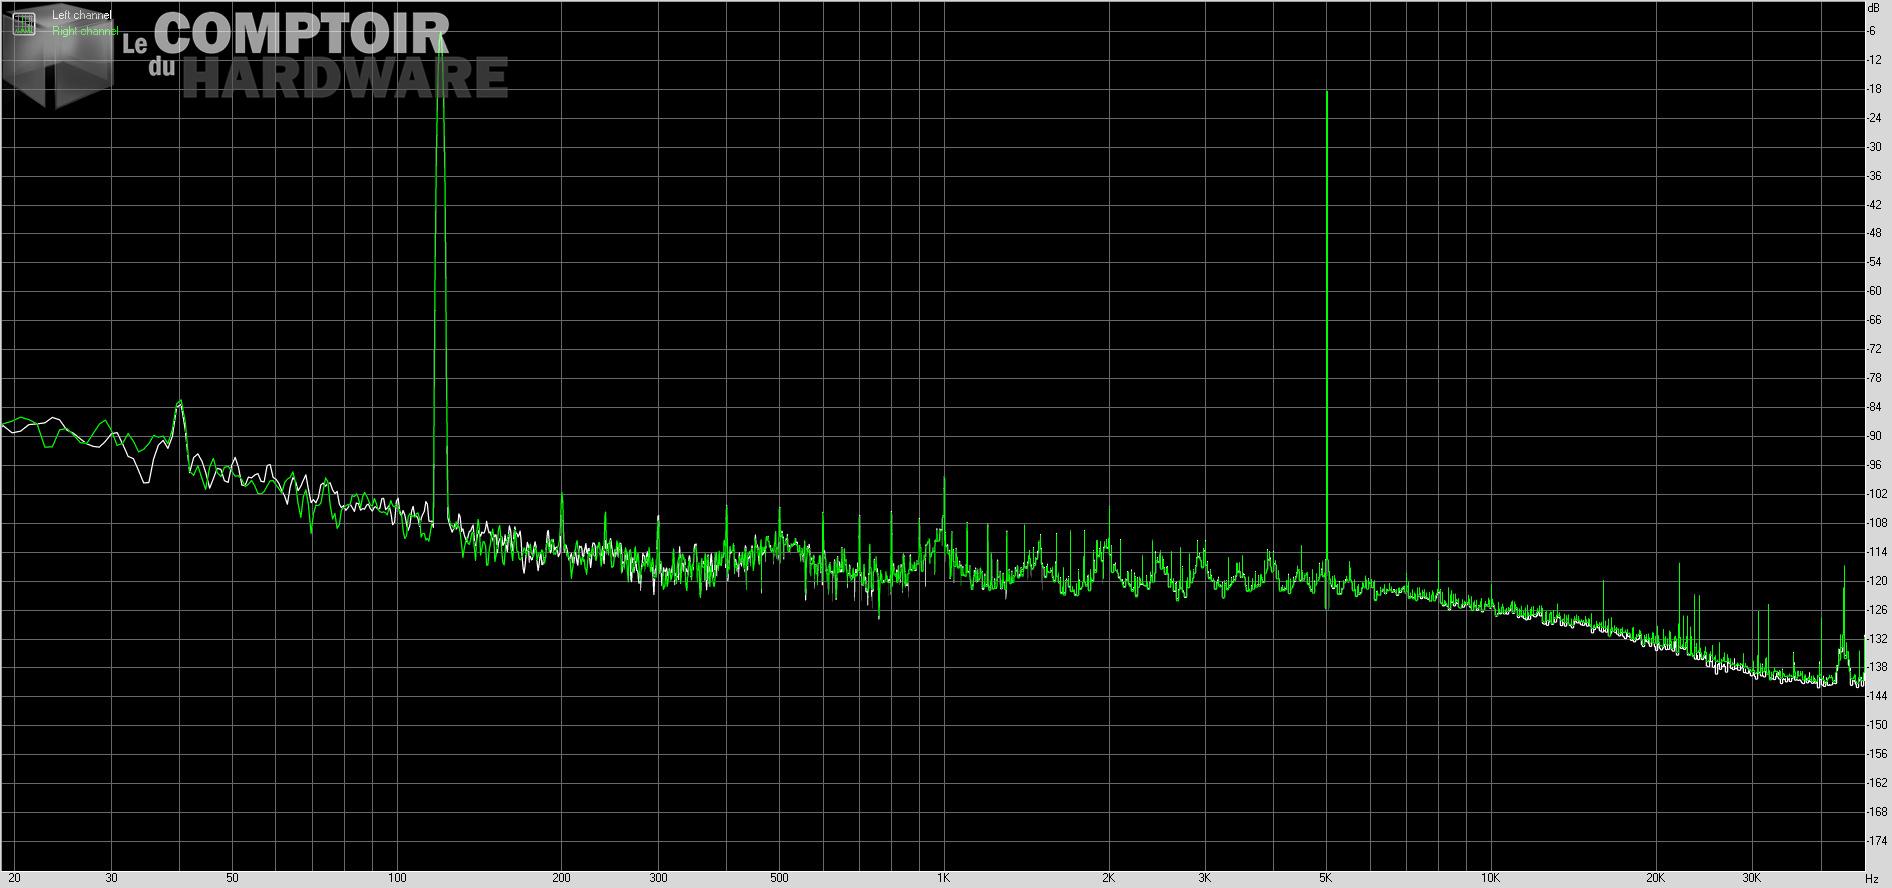Screen dimensions: 1892x888
Task: Click the HARDWARE watermark text
Action: pyautogui.click(x=343, y=78)
